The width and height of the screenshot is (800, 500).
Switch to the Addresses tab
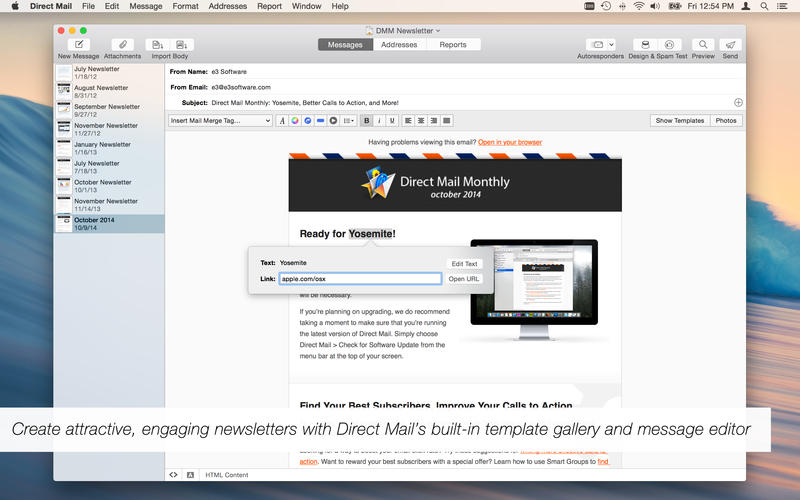point(399,45)
